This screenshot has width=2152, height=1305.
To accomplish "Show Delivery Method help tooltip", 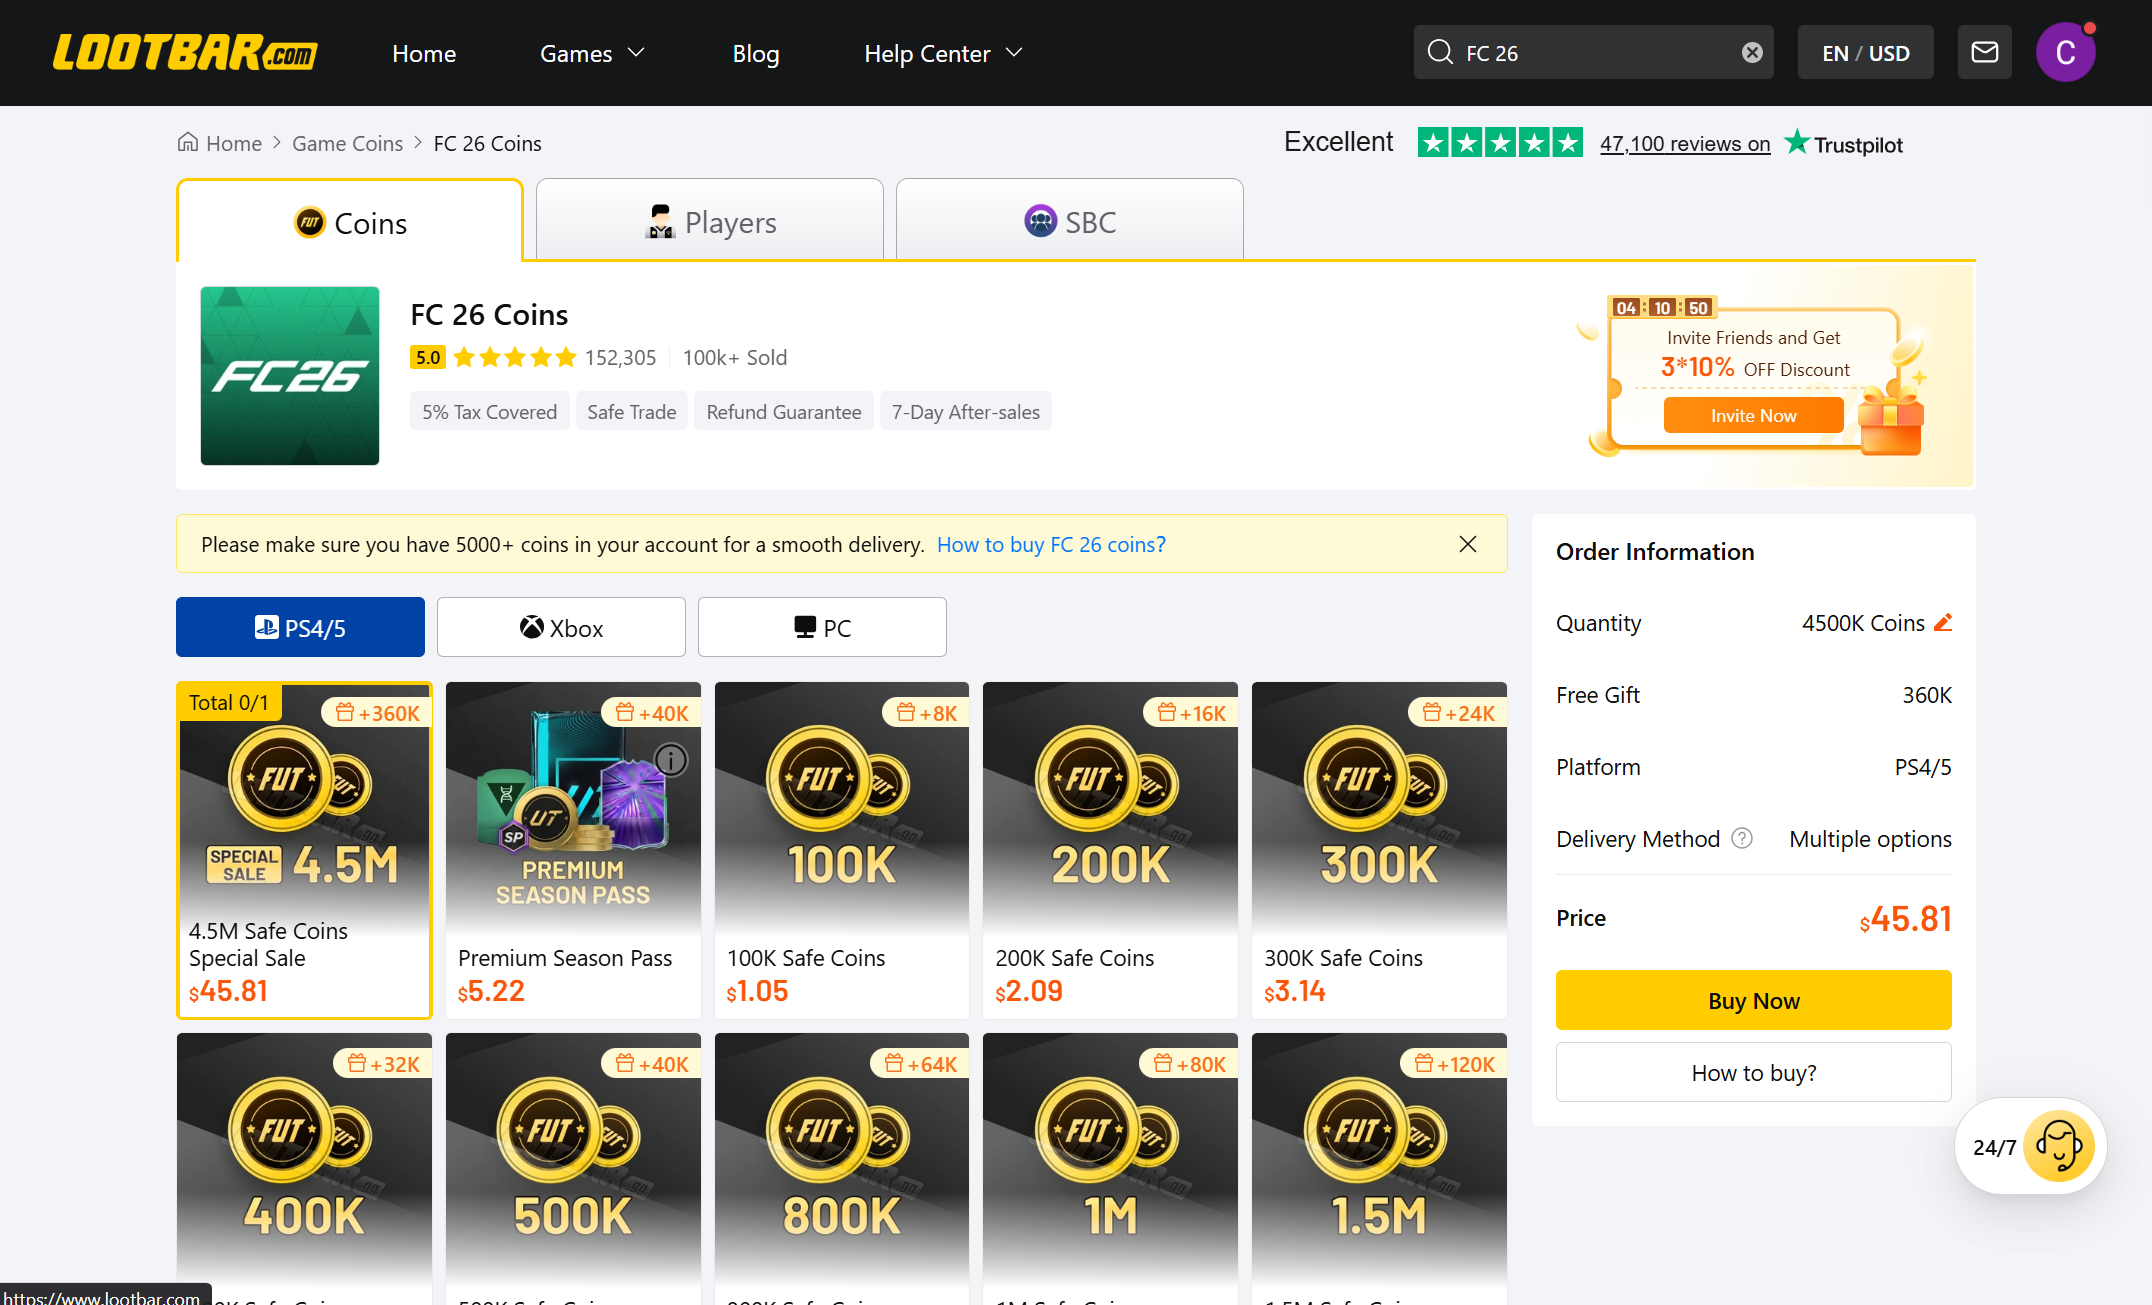I will pos(1742,838).
